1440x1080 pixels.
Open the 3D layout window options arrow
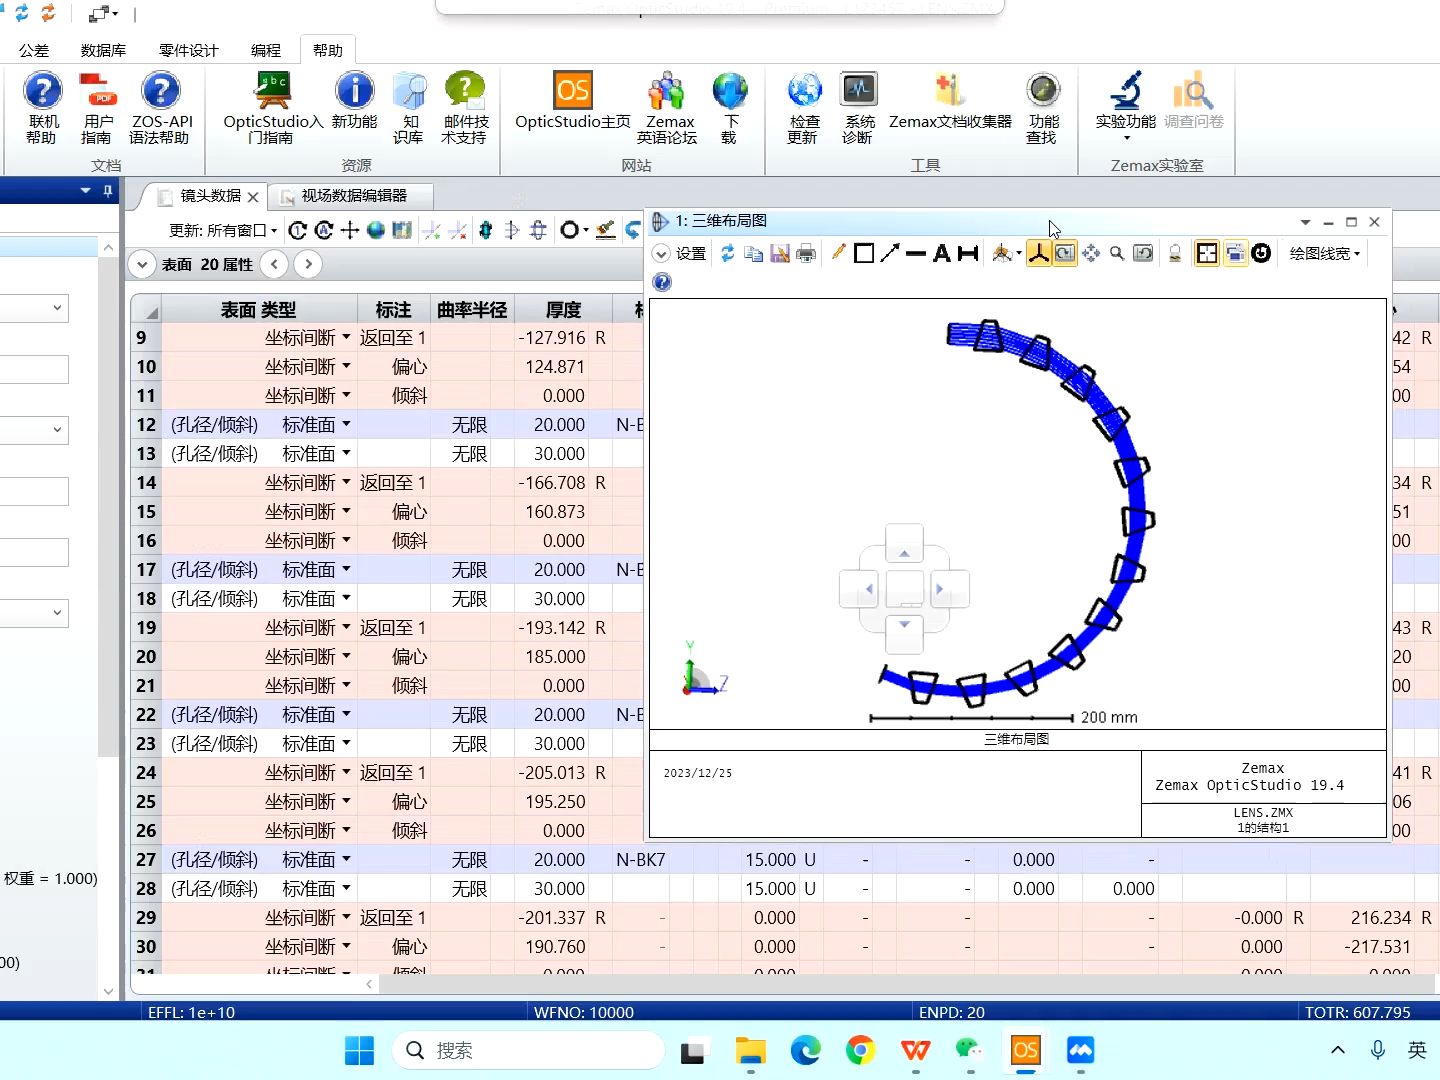coord(1305,222)
